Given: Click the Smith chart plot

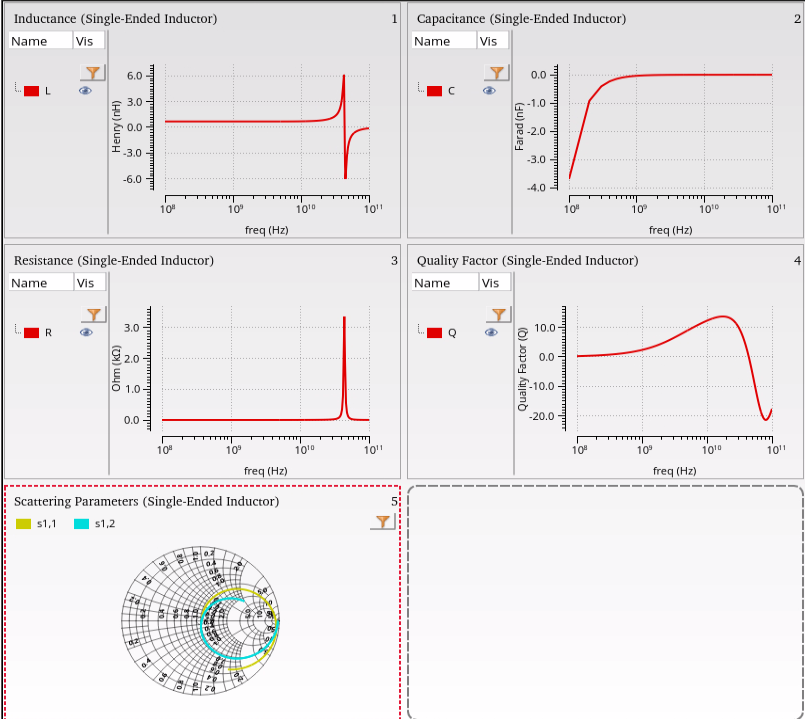Looking at the screenshot, I should pyautogui.click(x=200, y=620).
